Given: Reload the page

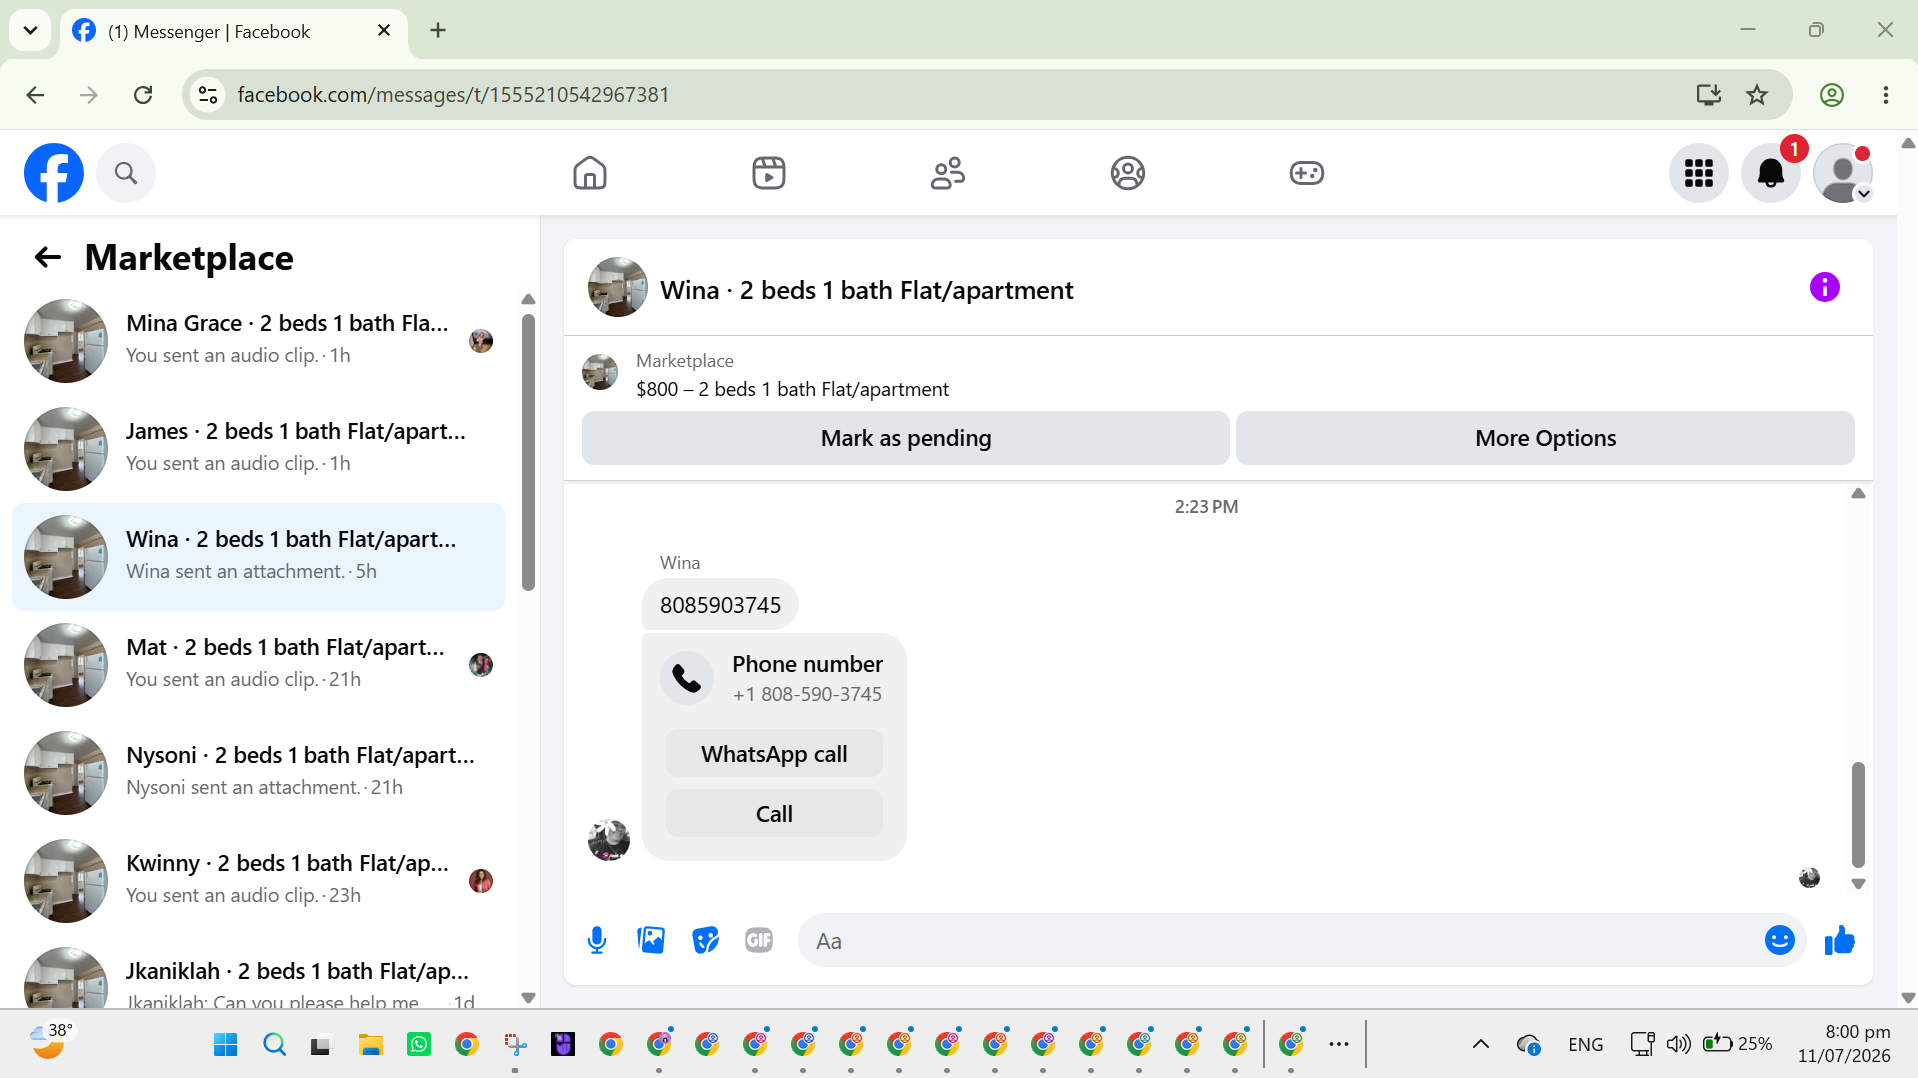Looking at the screenshot, I should (143, 95).
